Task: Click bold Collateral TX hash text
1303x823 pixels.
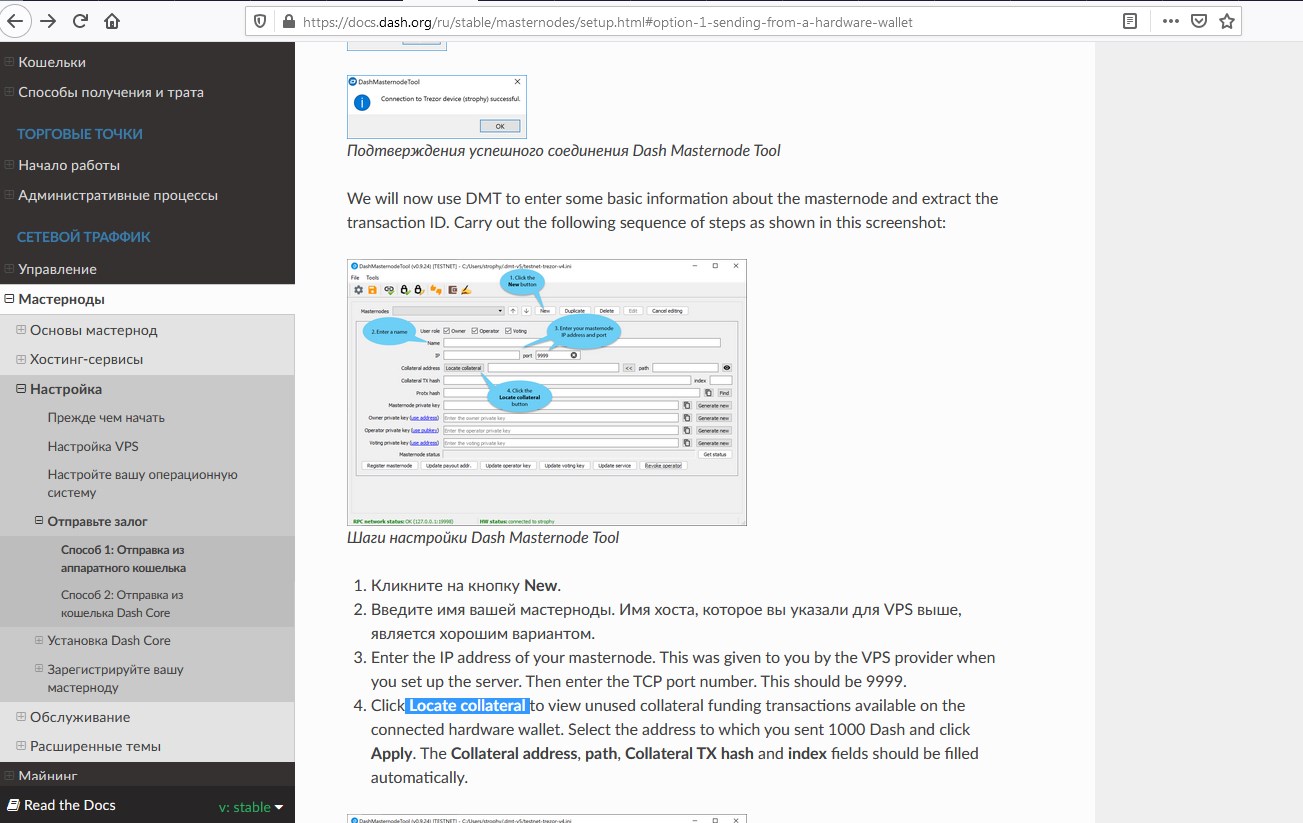Action: (x=689, y=754)
